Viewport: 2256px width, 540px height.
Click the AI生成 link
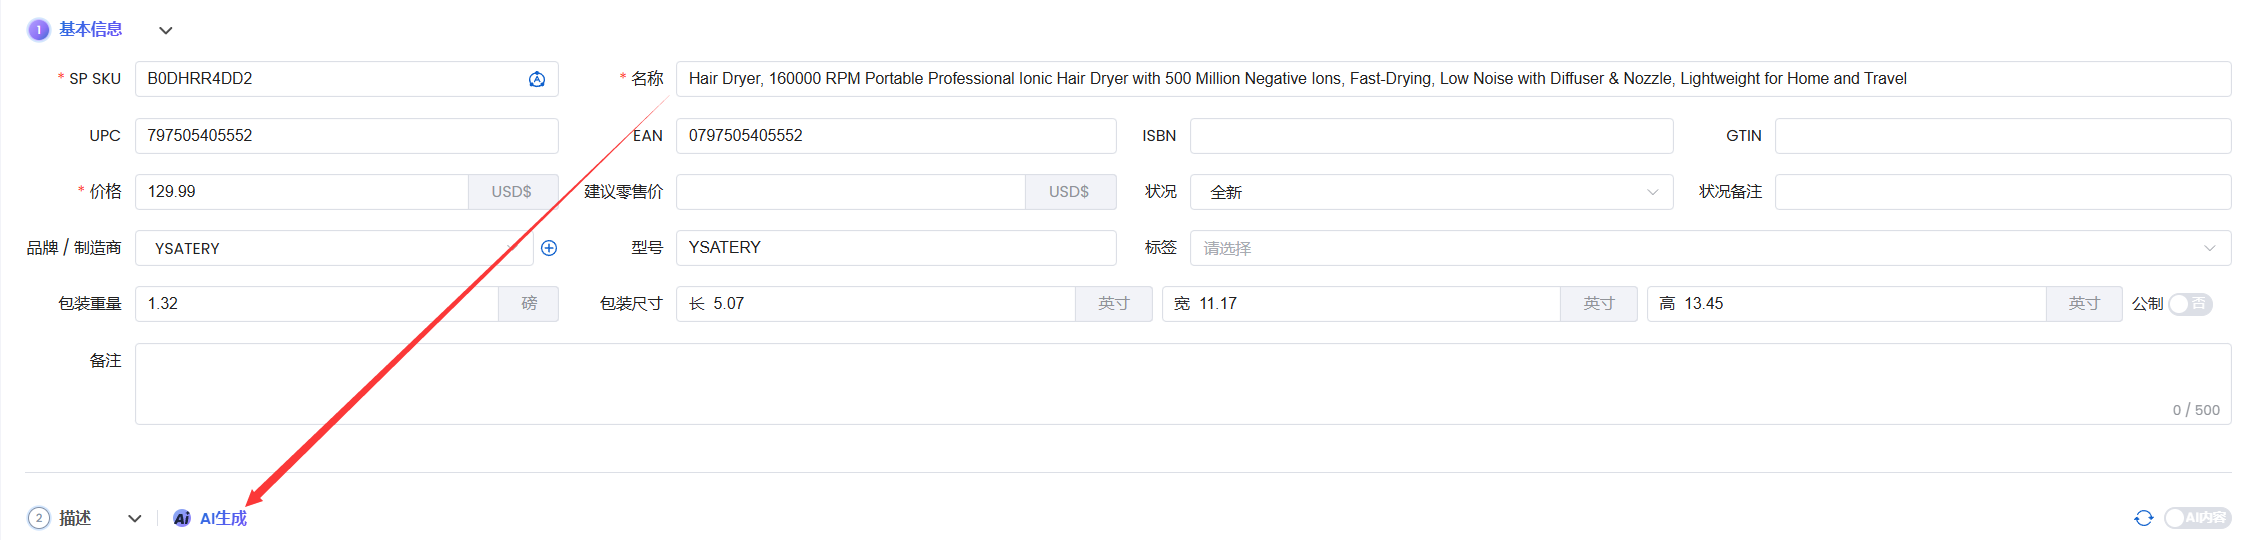point(223,518)
